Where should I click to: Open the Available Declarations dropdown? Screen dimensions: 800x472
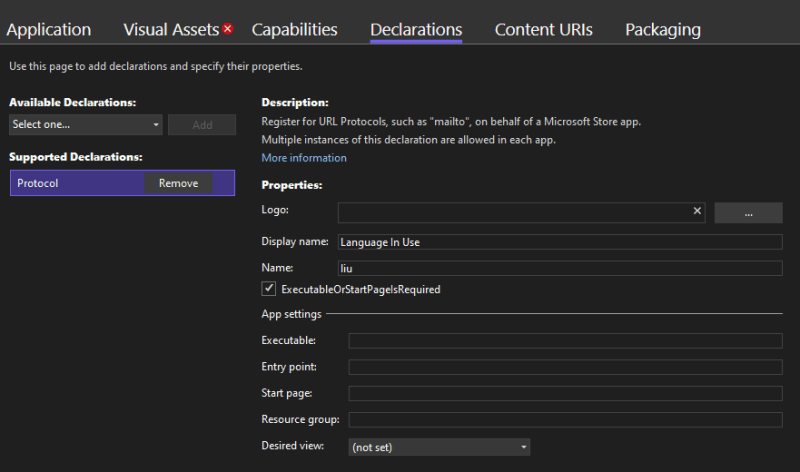[86, 125]
